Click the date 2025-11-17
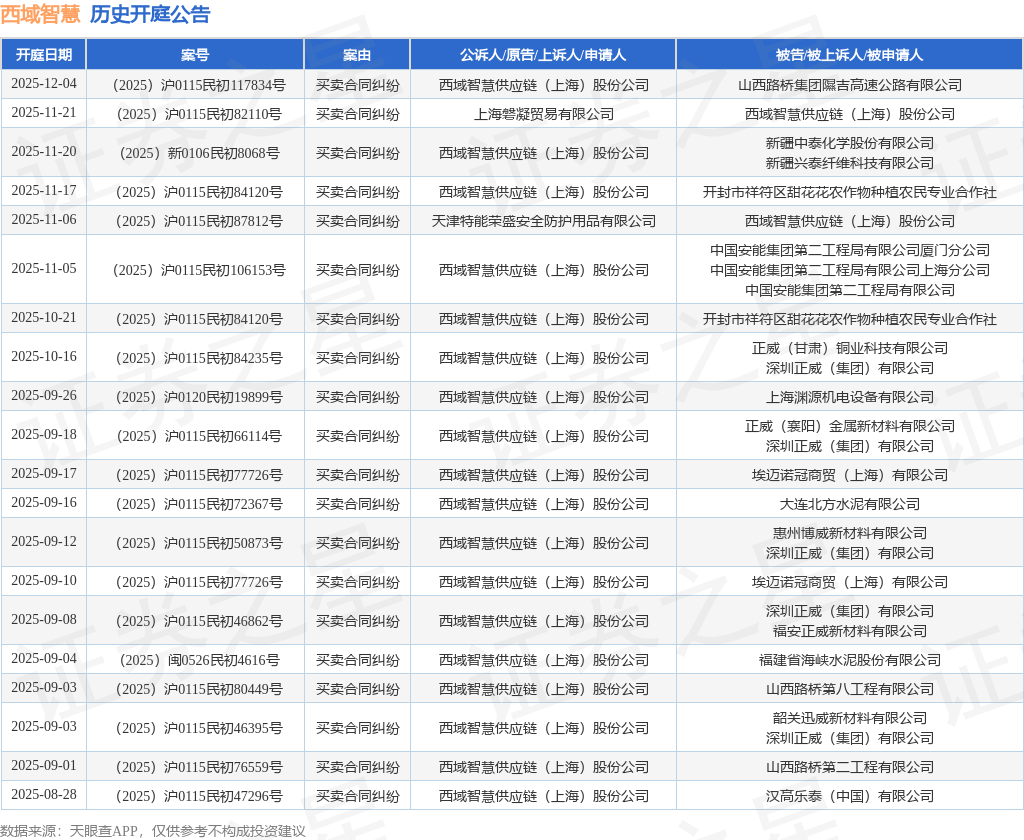 click(x=44, y=191)
